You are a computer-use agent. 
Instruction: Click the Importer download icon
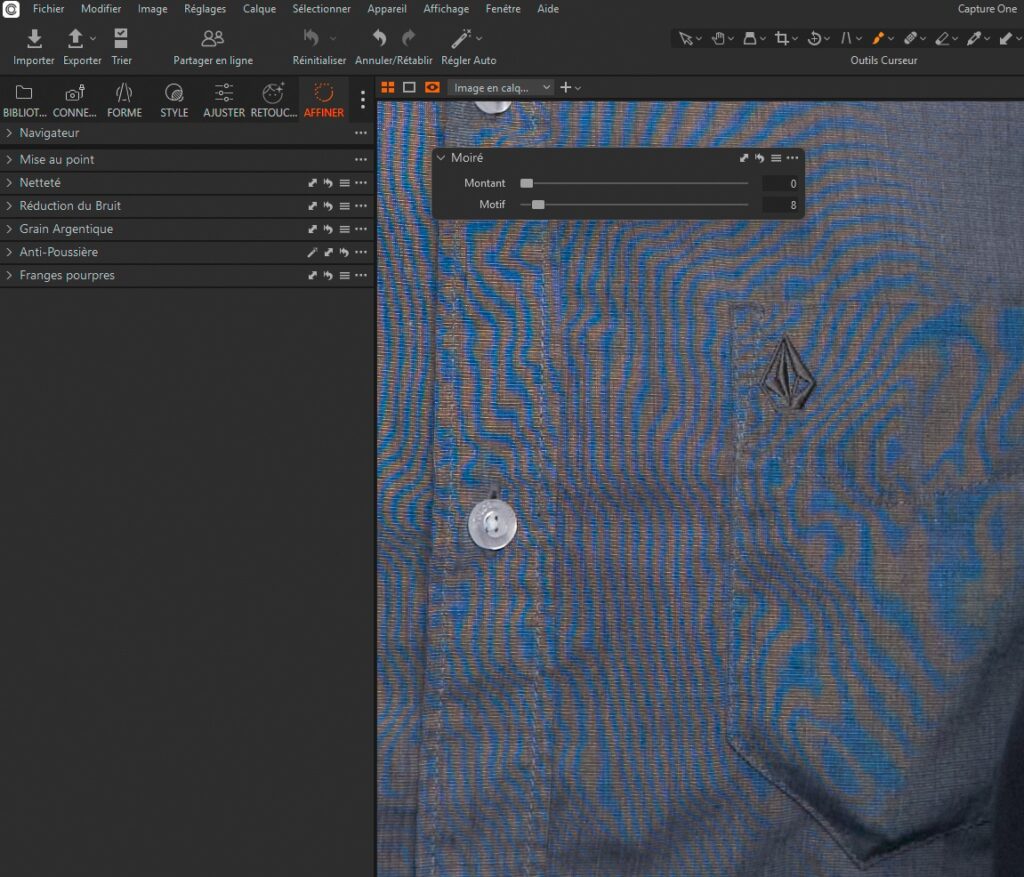click(x=34, y=39)
